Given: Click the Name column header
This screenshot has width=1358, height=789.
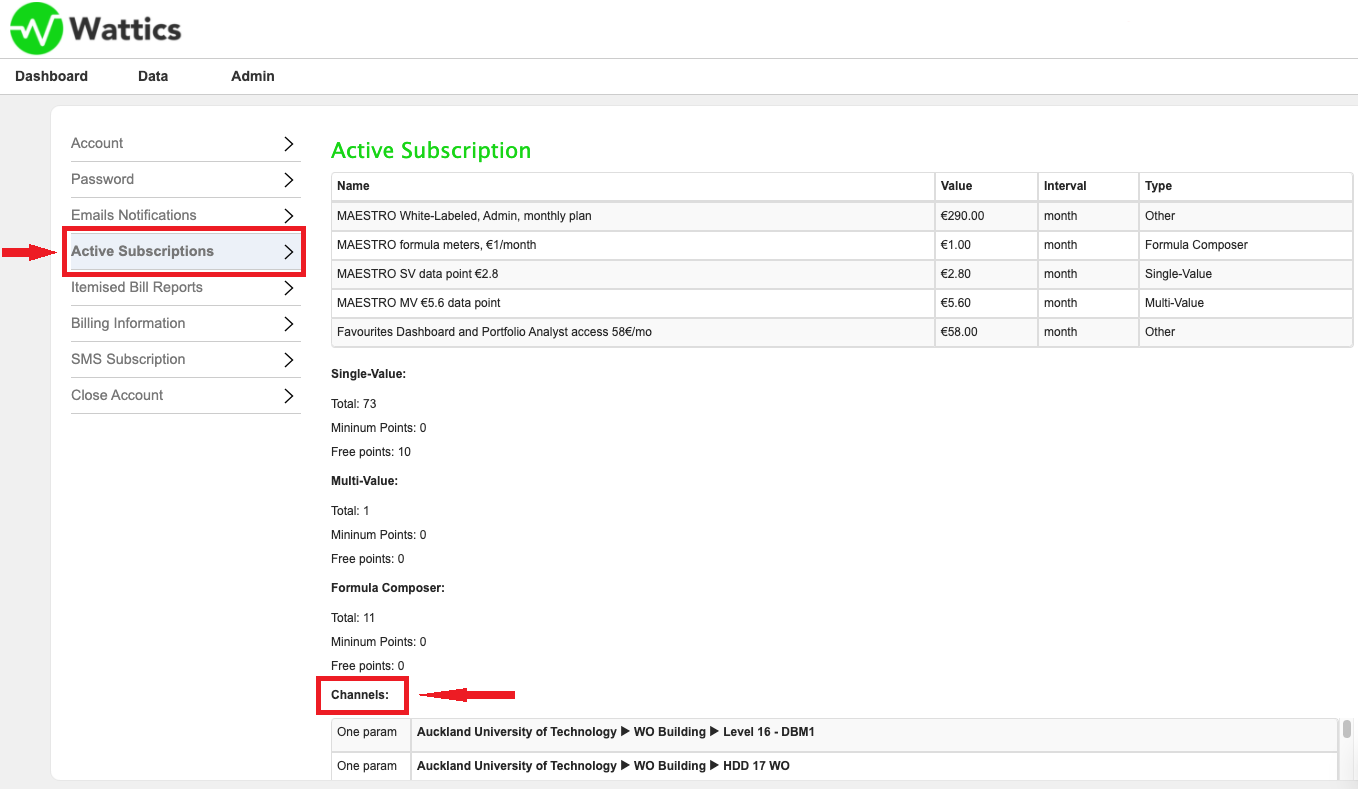Looking at the screenshot, I should pyautogui.click(x=633, y=186).
